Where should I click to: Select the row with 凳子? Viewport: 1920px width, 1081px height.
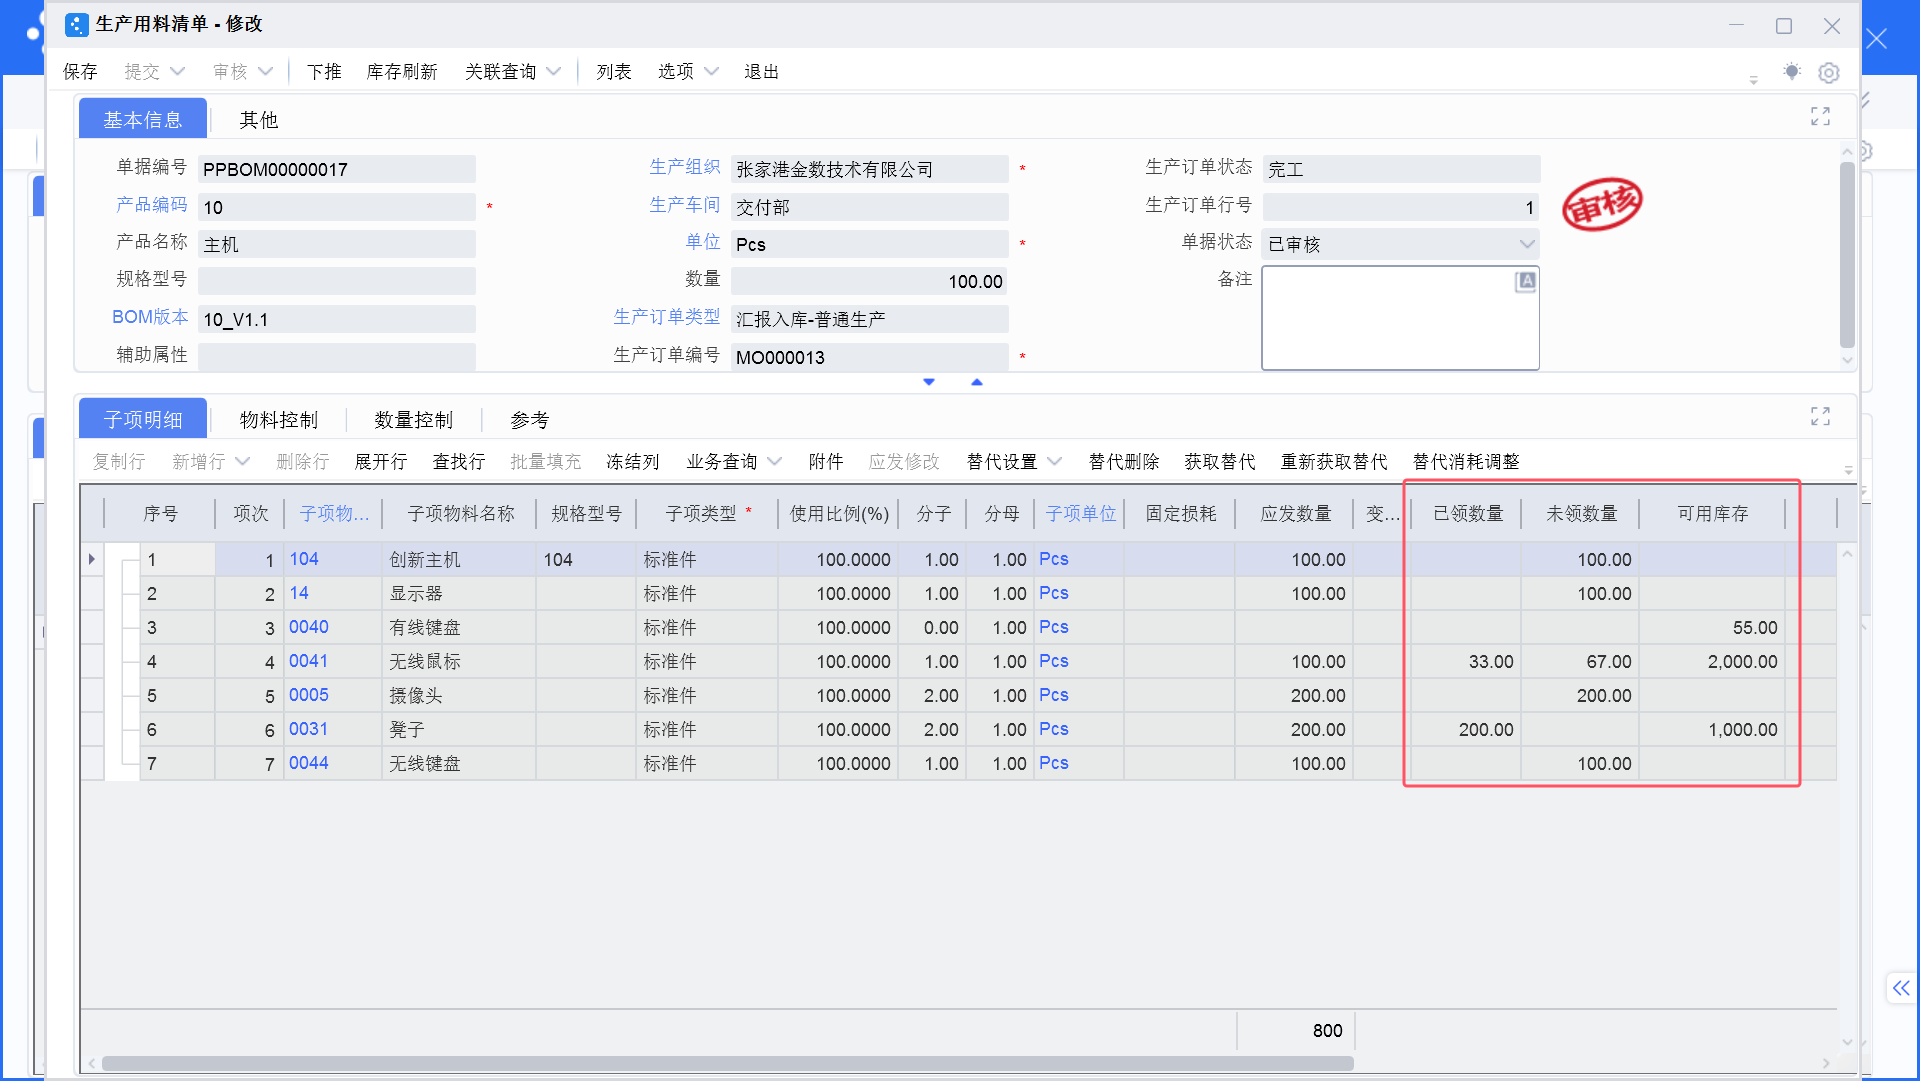point(960,729)
